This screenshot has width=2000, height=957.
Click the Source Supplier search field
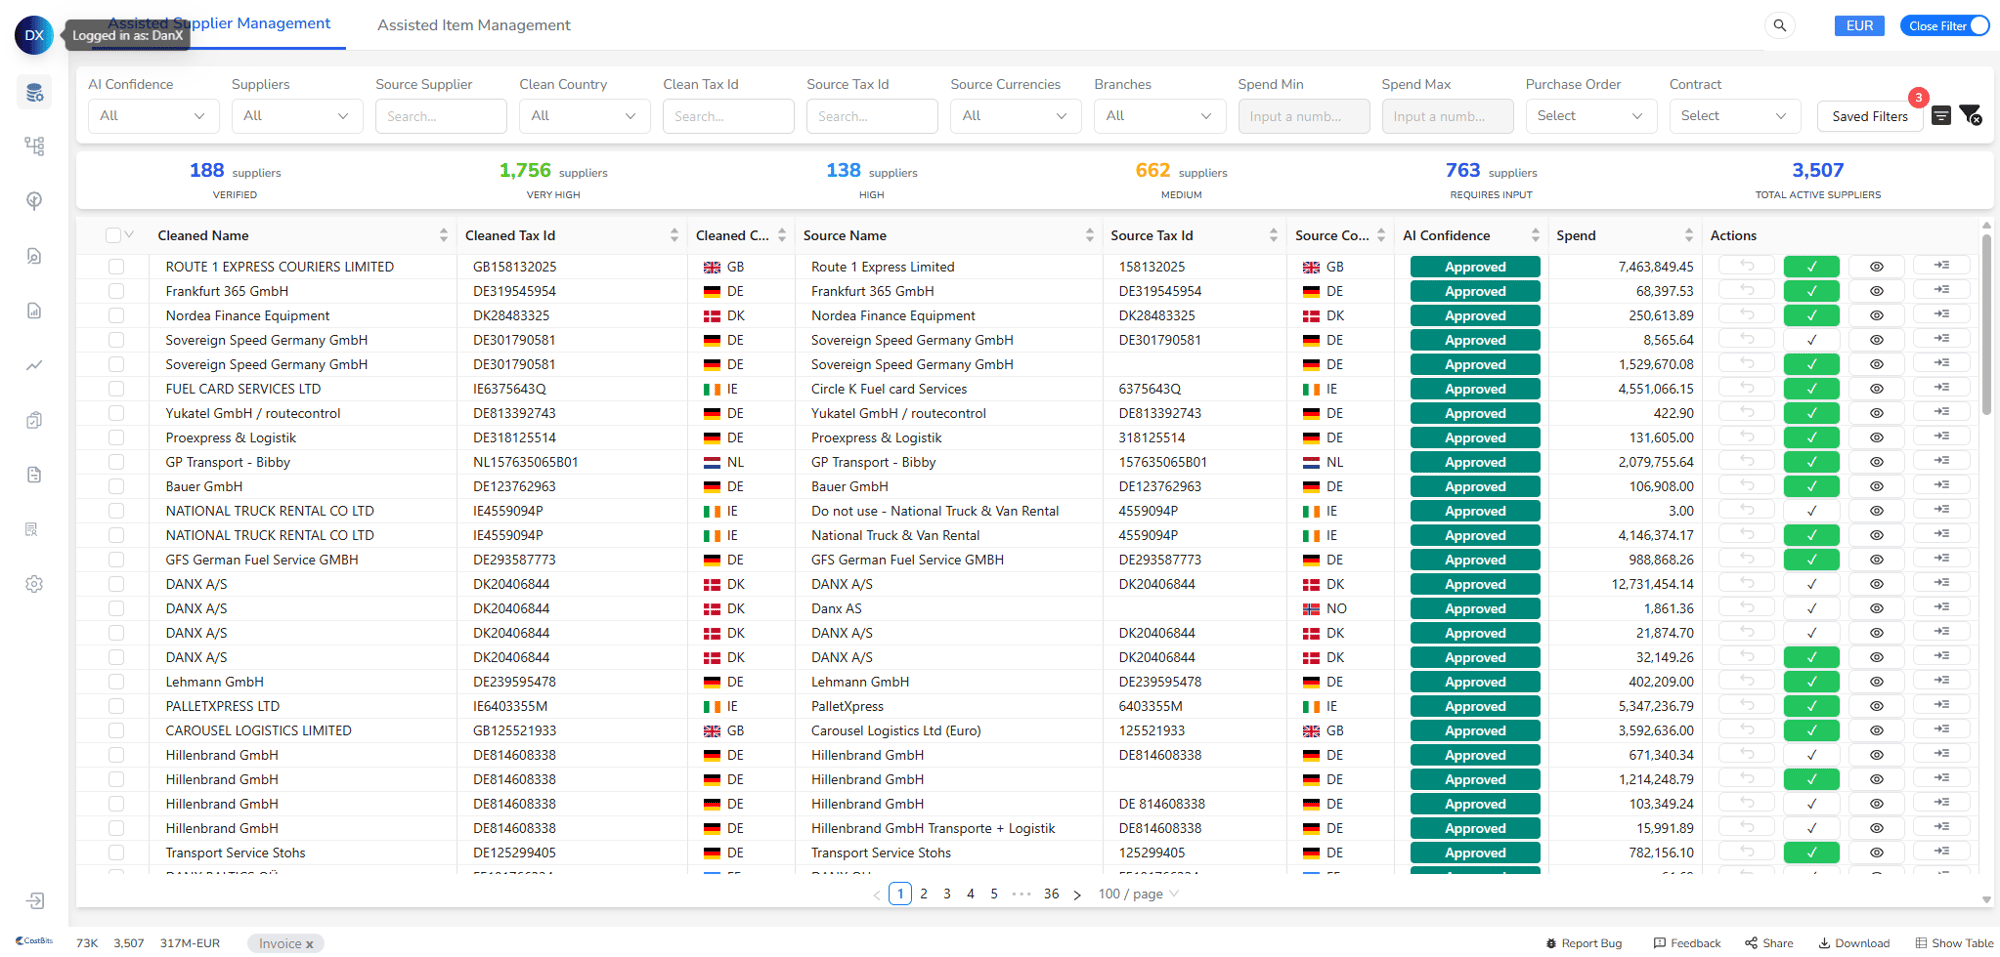click(x=440, y=116)
